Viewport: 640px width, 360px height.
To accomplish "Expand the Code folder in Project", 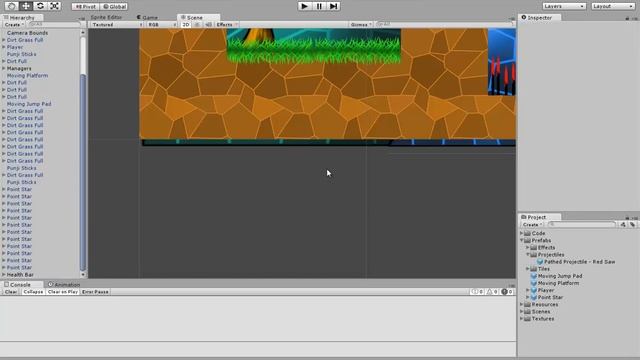I will pos(521,233).
